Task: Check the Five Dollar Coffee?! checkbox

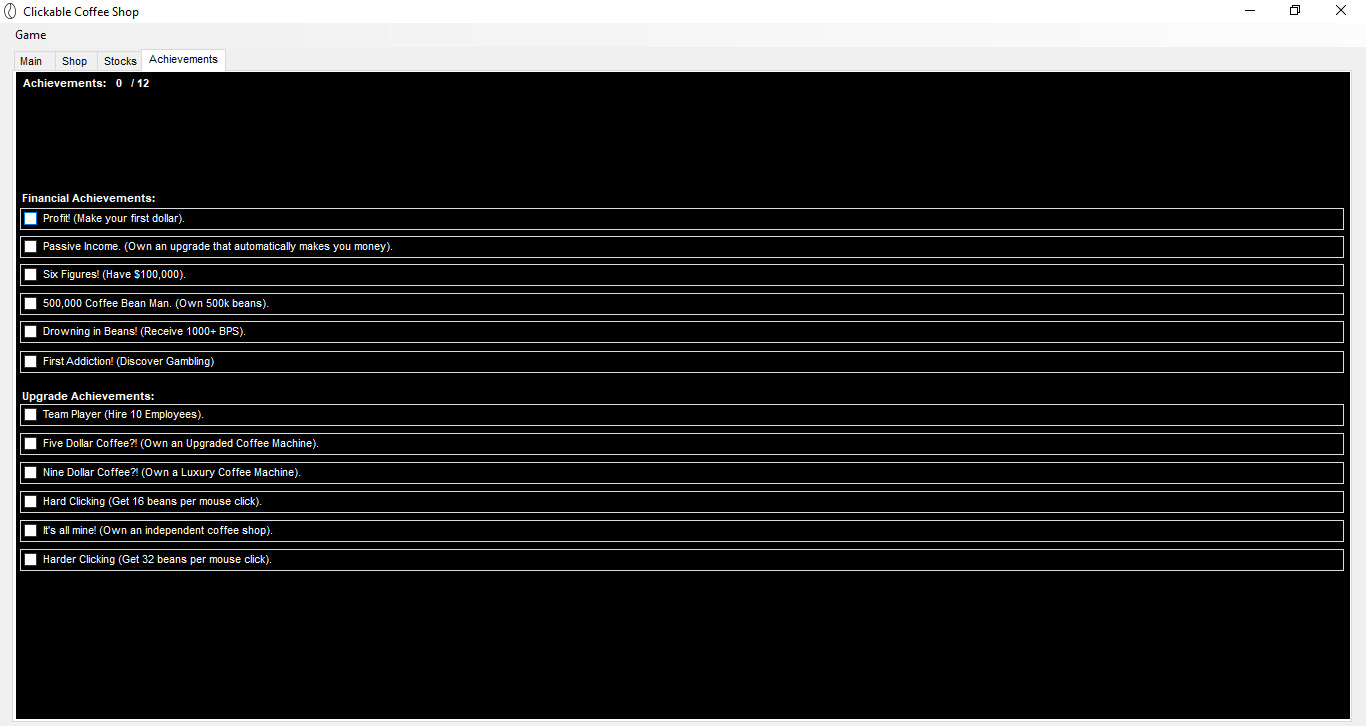Action: (x=30, y=443)
